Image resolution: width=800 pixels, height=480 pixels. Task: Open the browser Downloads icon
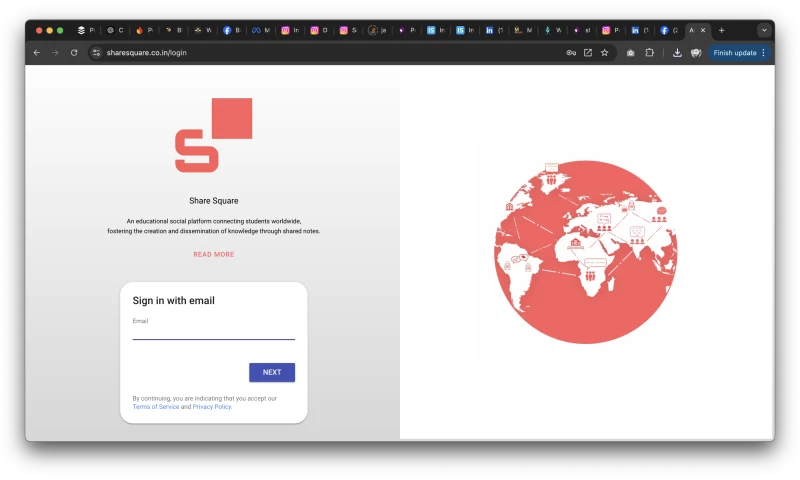tap(677, 52)
